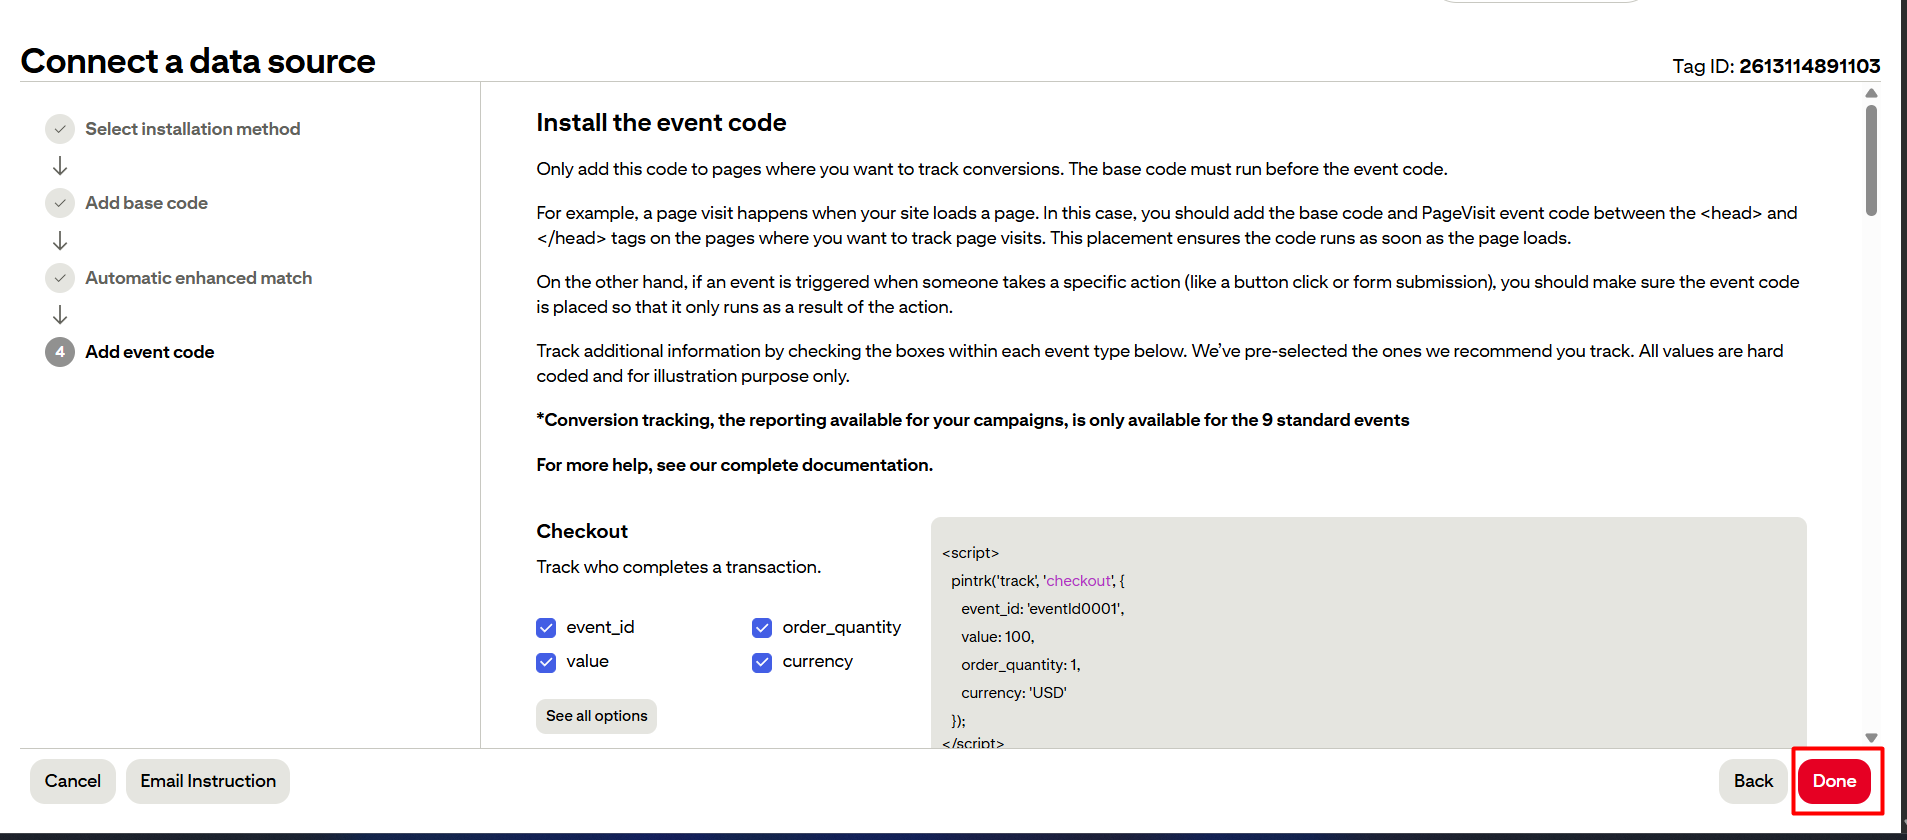Cancel the data source setup
The height and width of the screenshot is (840, 1907).
tap(73, 781)
